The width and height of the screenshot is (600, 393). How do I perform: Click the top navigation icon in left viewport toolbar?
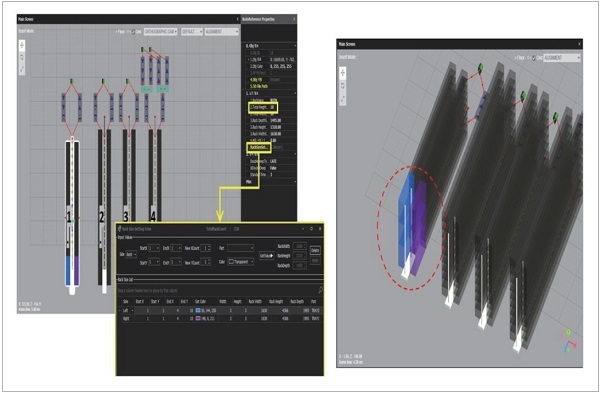click(22, 46)
